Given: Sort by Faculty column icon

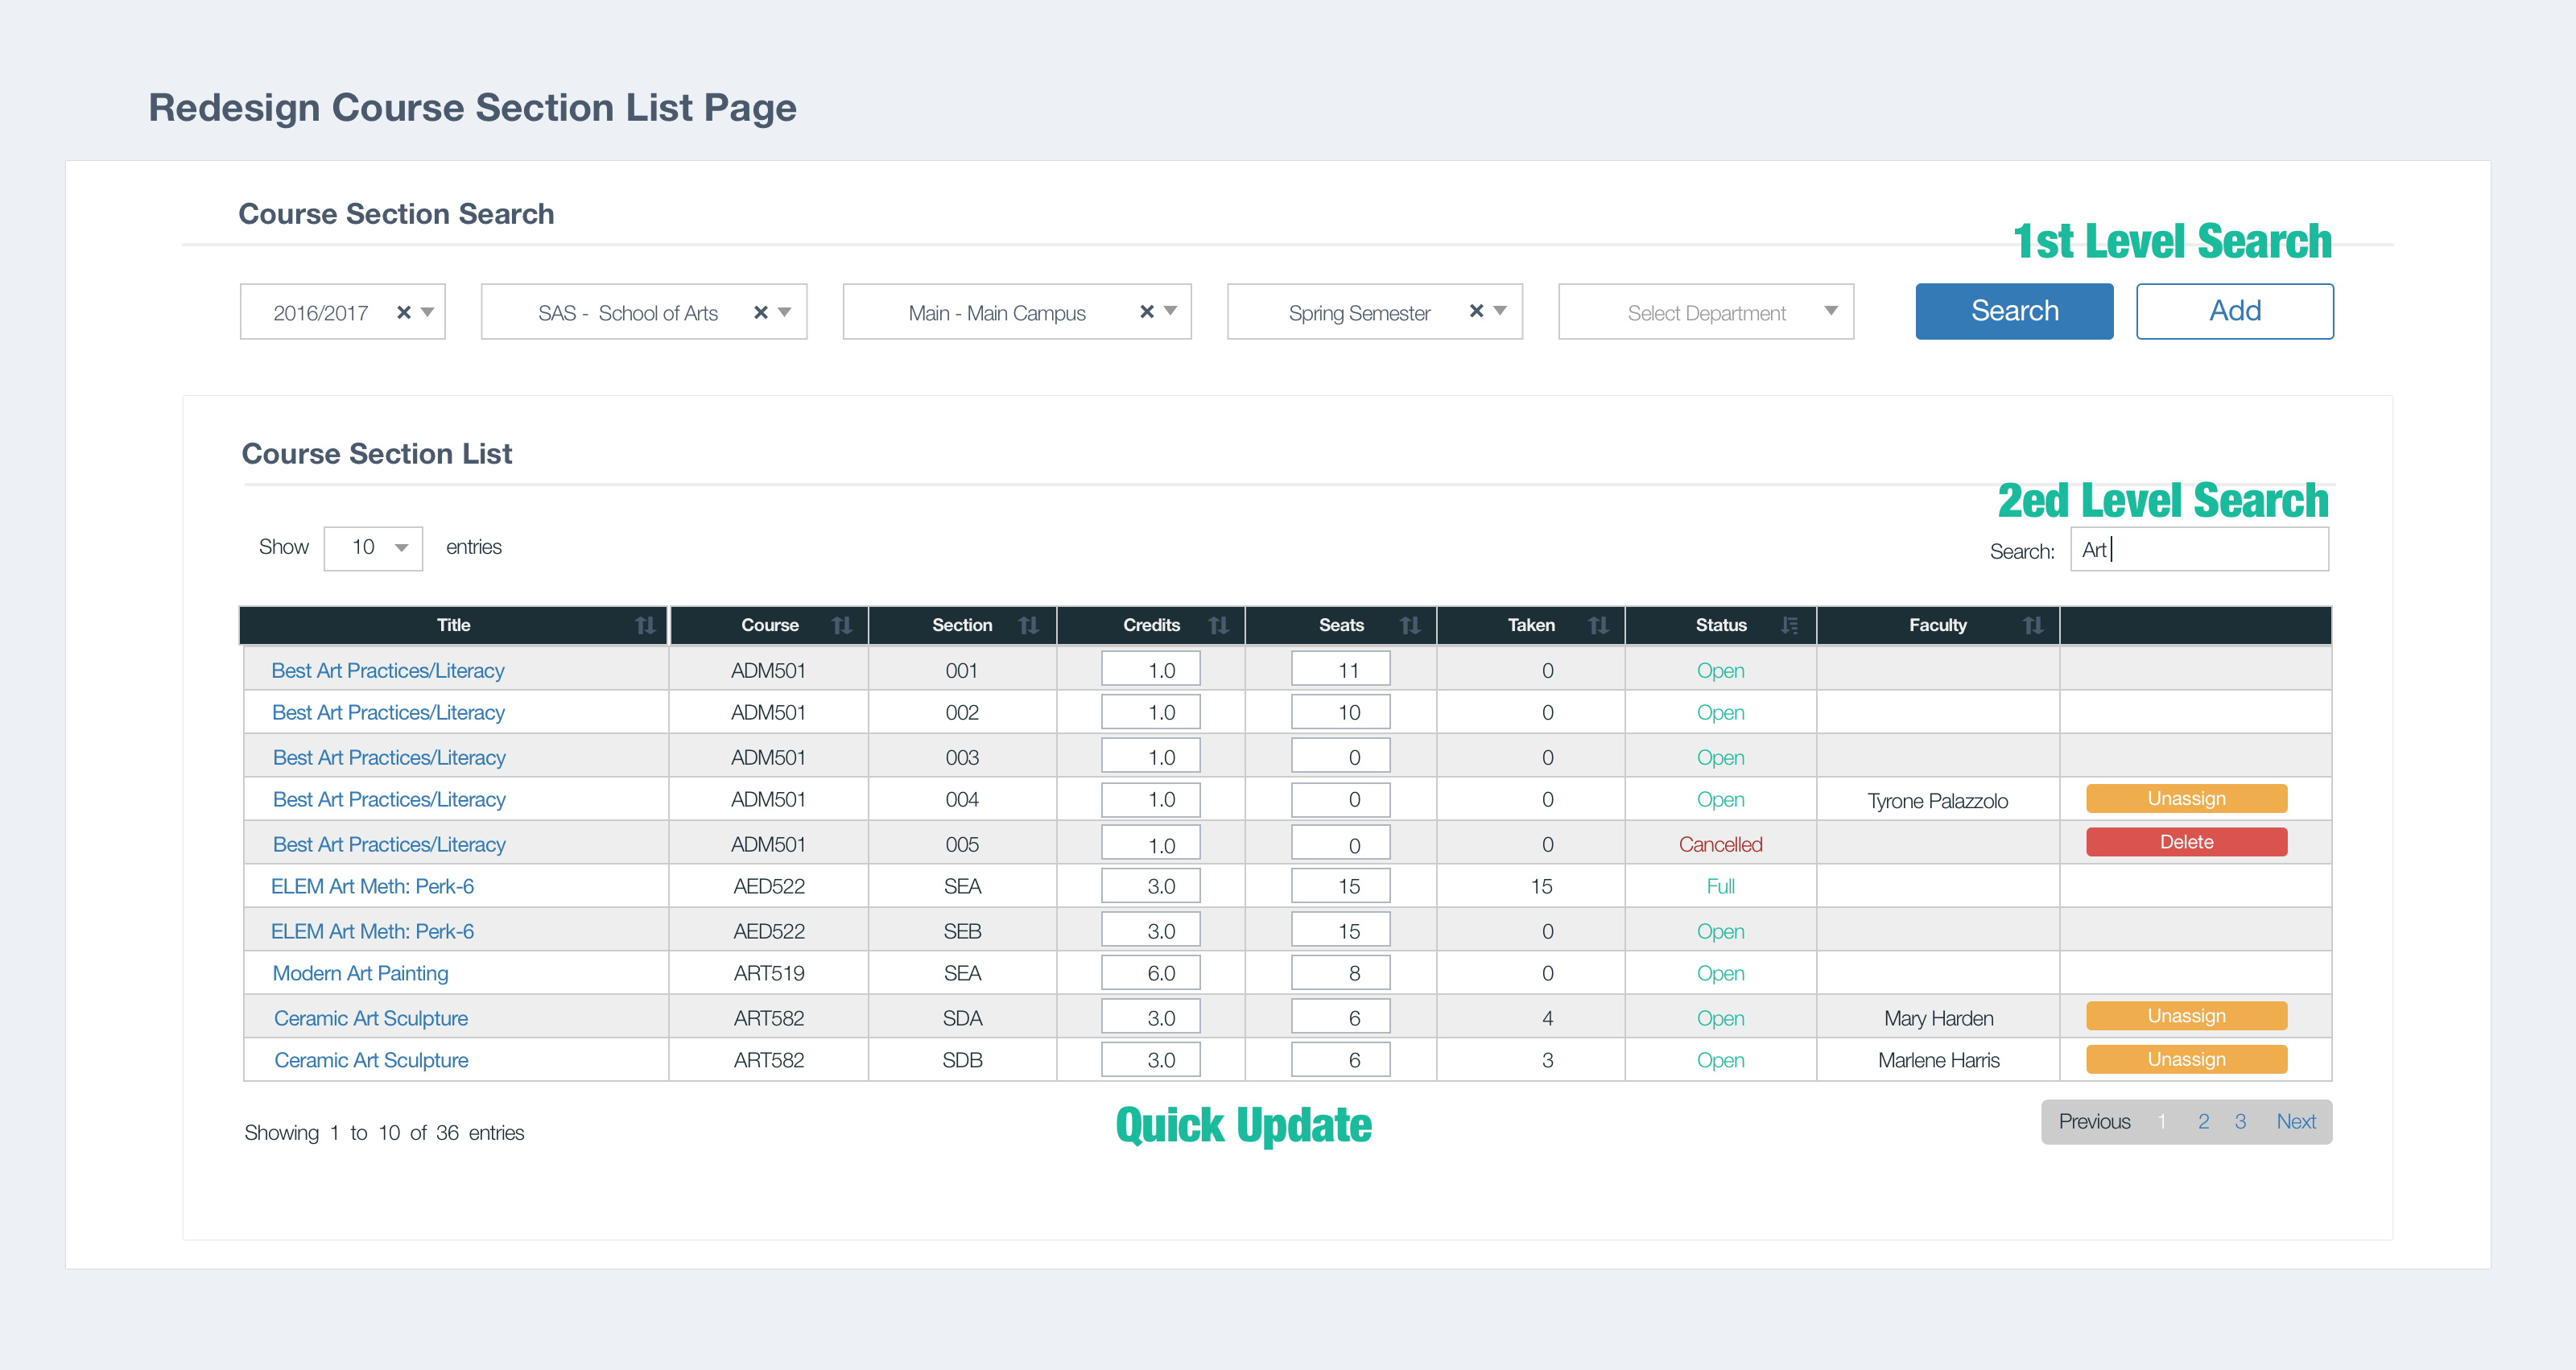Looking at the screenshot, I should point(2033,625).
